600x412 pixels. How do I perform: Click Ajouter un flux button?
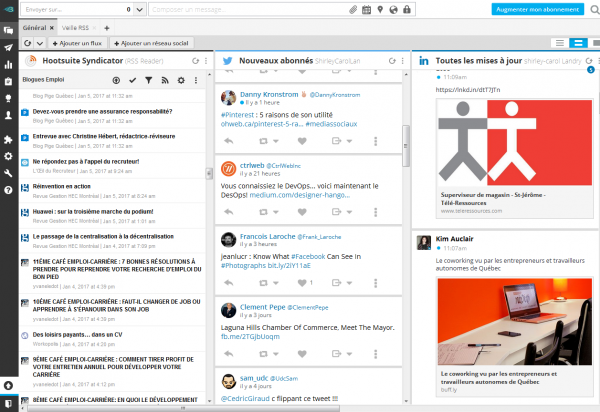click(x=77, y=43)
